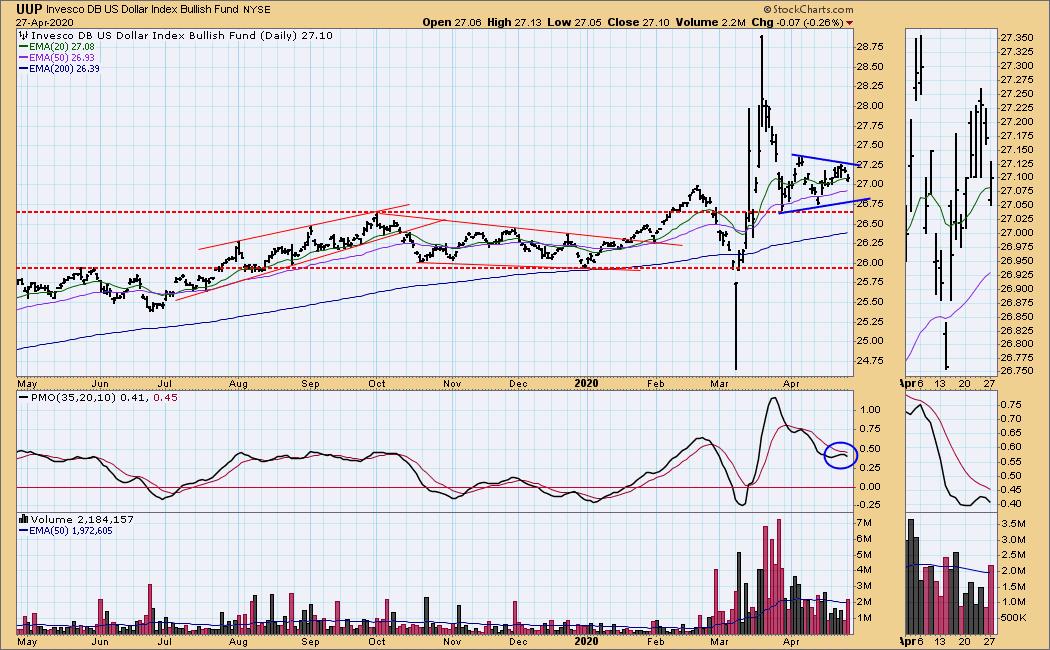This screenshot has height=650, width=1050.
Task: Select the EMA(50) 26.93 legend entry
Action: tap(57, 58)
